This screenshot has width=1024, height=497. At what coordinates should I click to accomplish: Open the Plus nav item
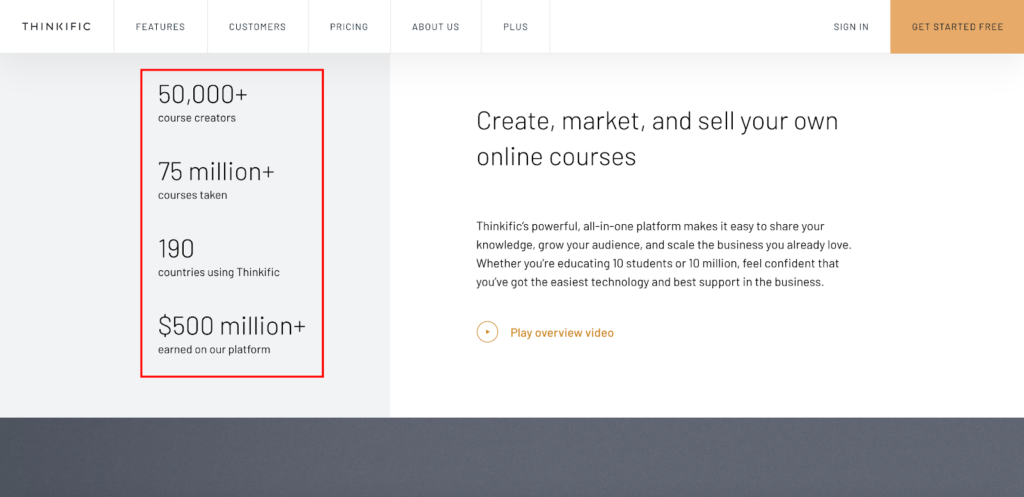click(x=515, y=27)
